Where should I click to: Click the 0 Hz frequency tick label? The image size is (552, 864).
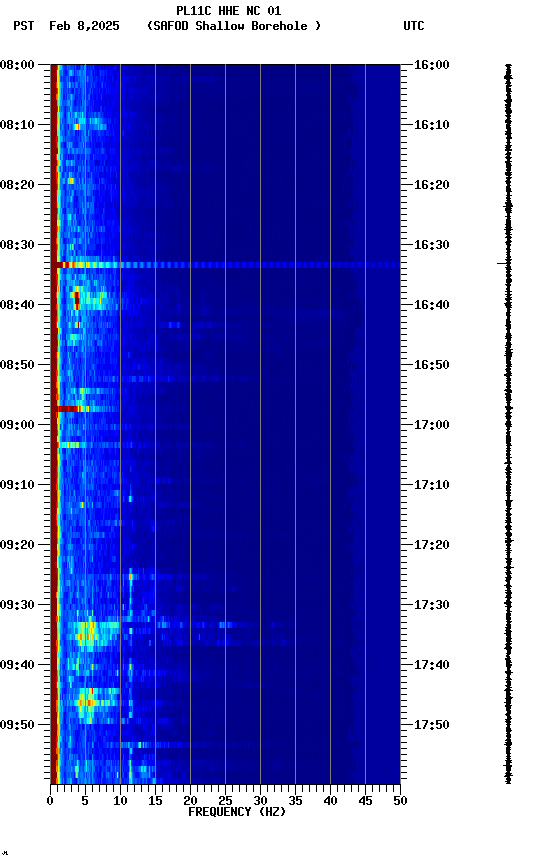pyautogui.click(x=50, y=801)
